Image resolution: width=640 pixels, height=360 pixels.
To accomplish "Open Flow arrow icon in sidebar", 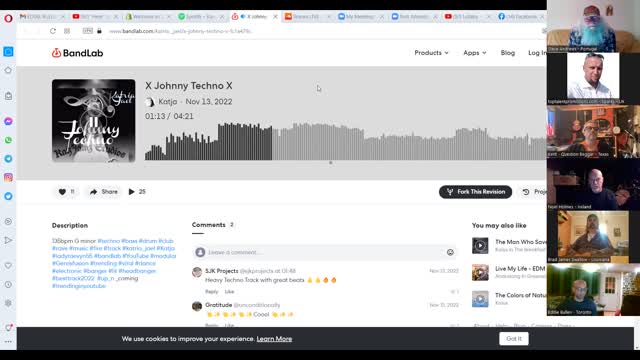I will (8, 240).
